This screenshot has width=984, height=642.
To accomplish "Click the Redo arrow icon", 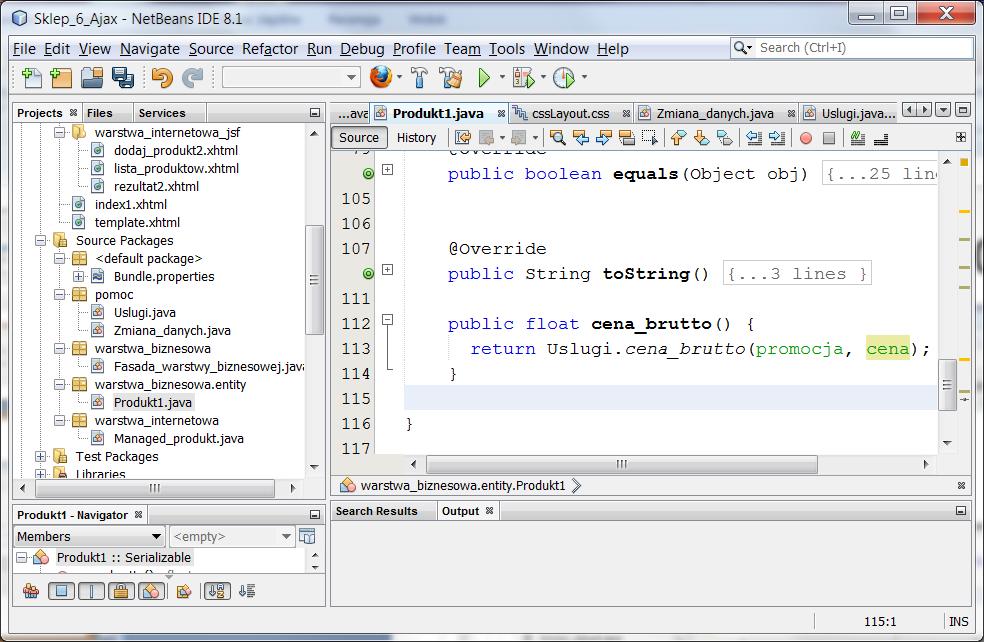I will [193, 77].
